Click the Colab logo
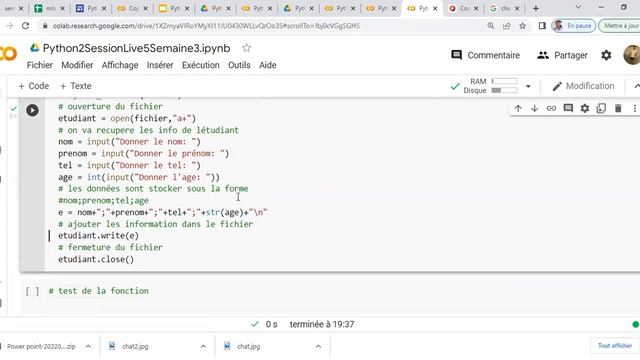640x360 pixels. (x=8, y=53)
